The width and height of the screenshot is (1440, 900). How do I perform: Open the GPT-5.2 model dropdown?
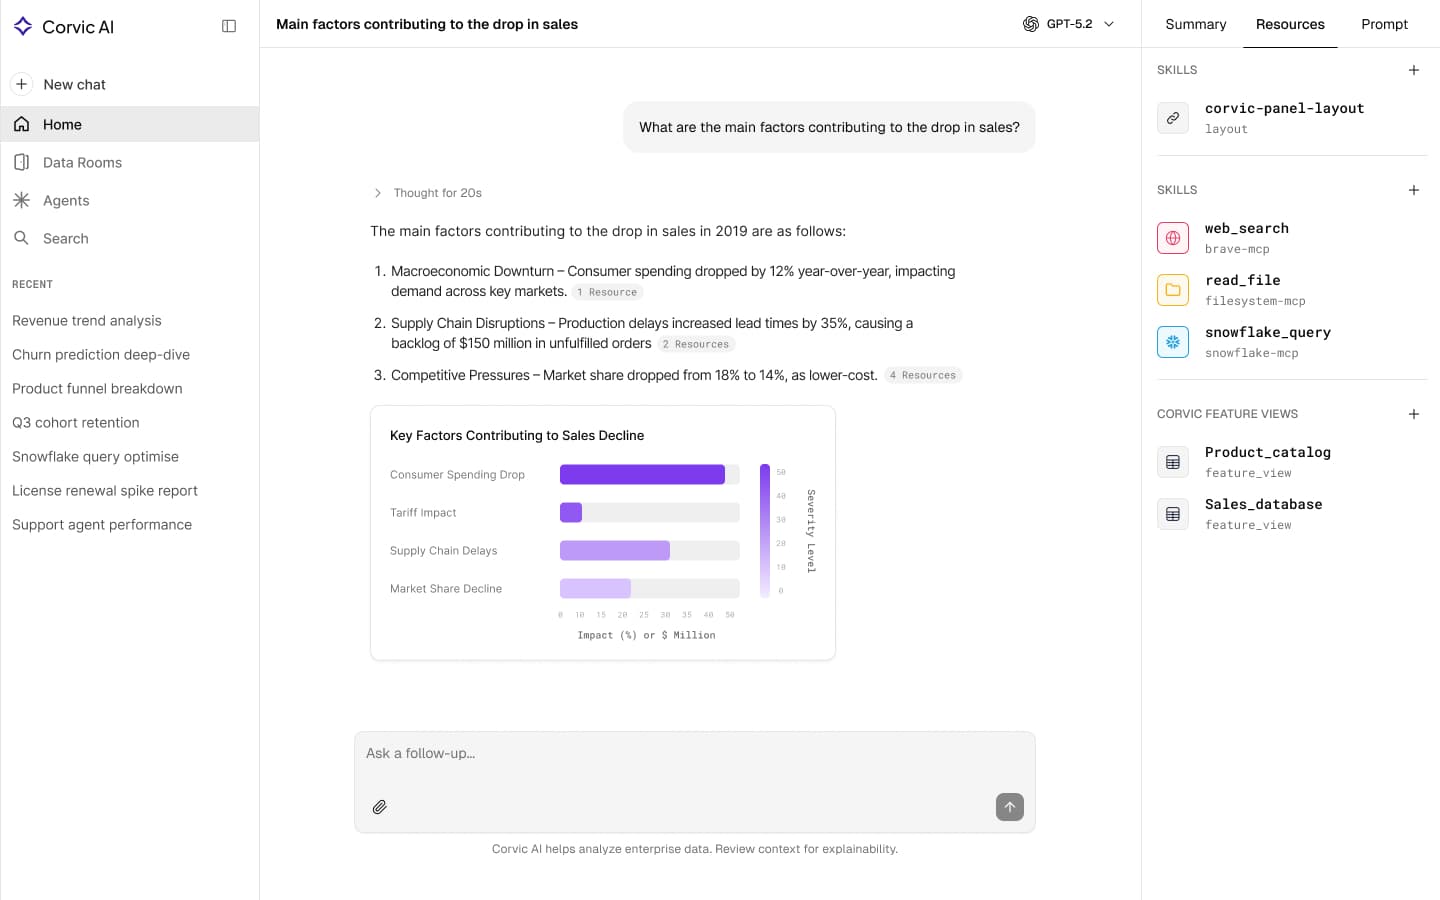pyautogui.click(x=1069, y=23)
